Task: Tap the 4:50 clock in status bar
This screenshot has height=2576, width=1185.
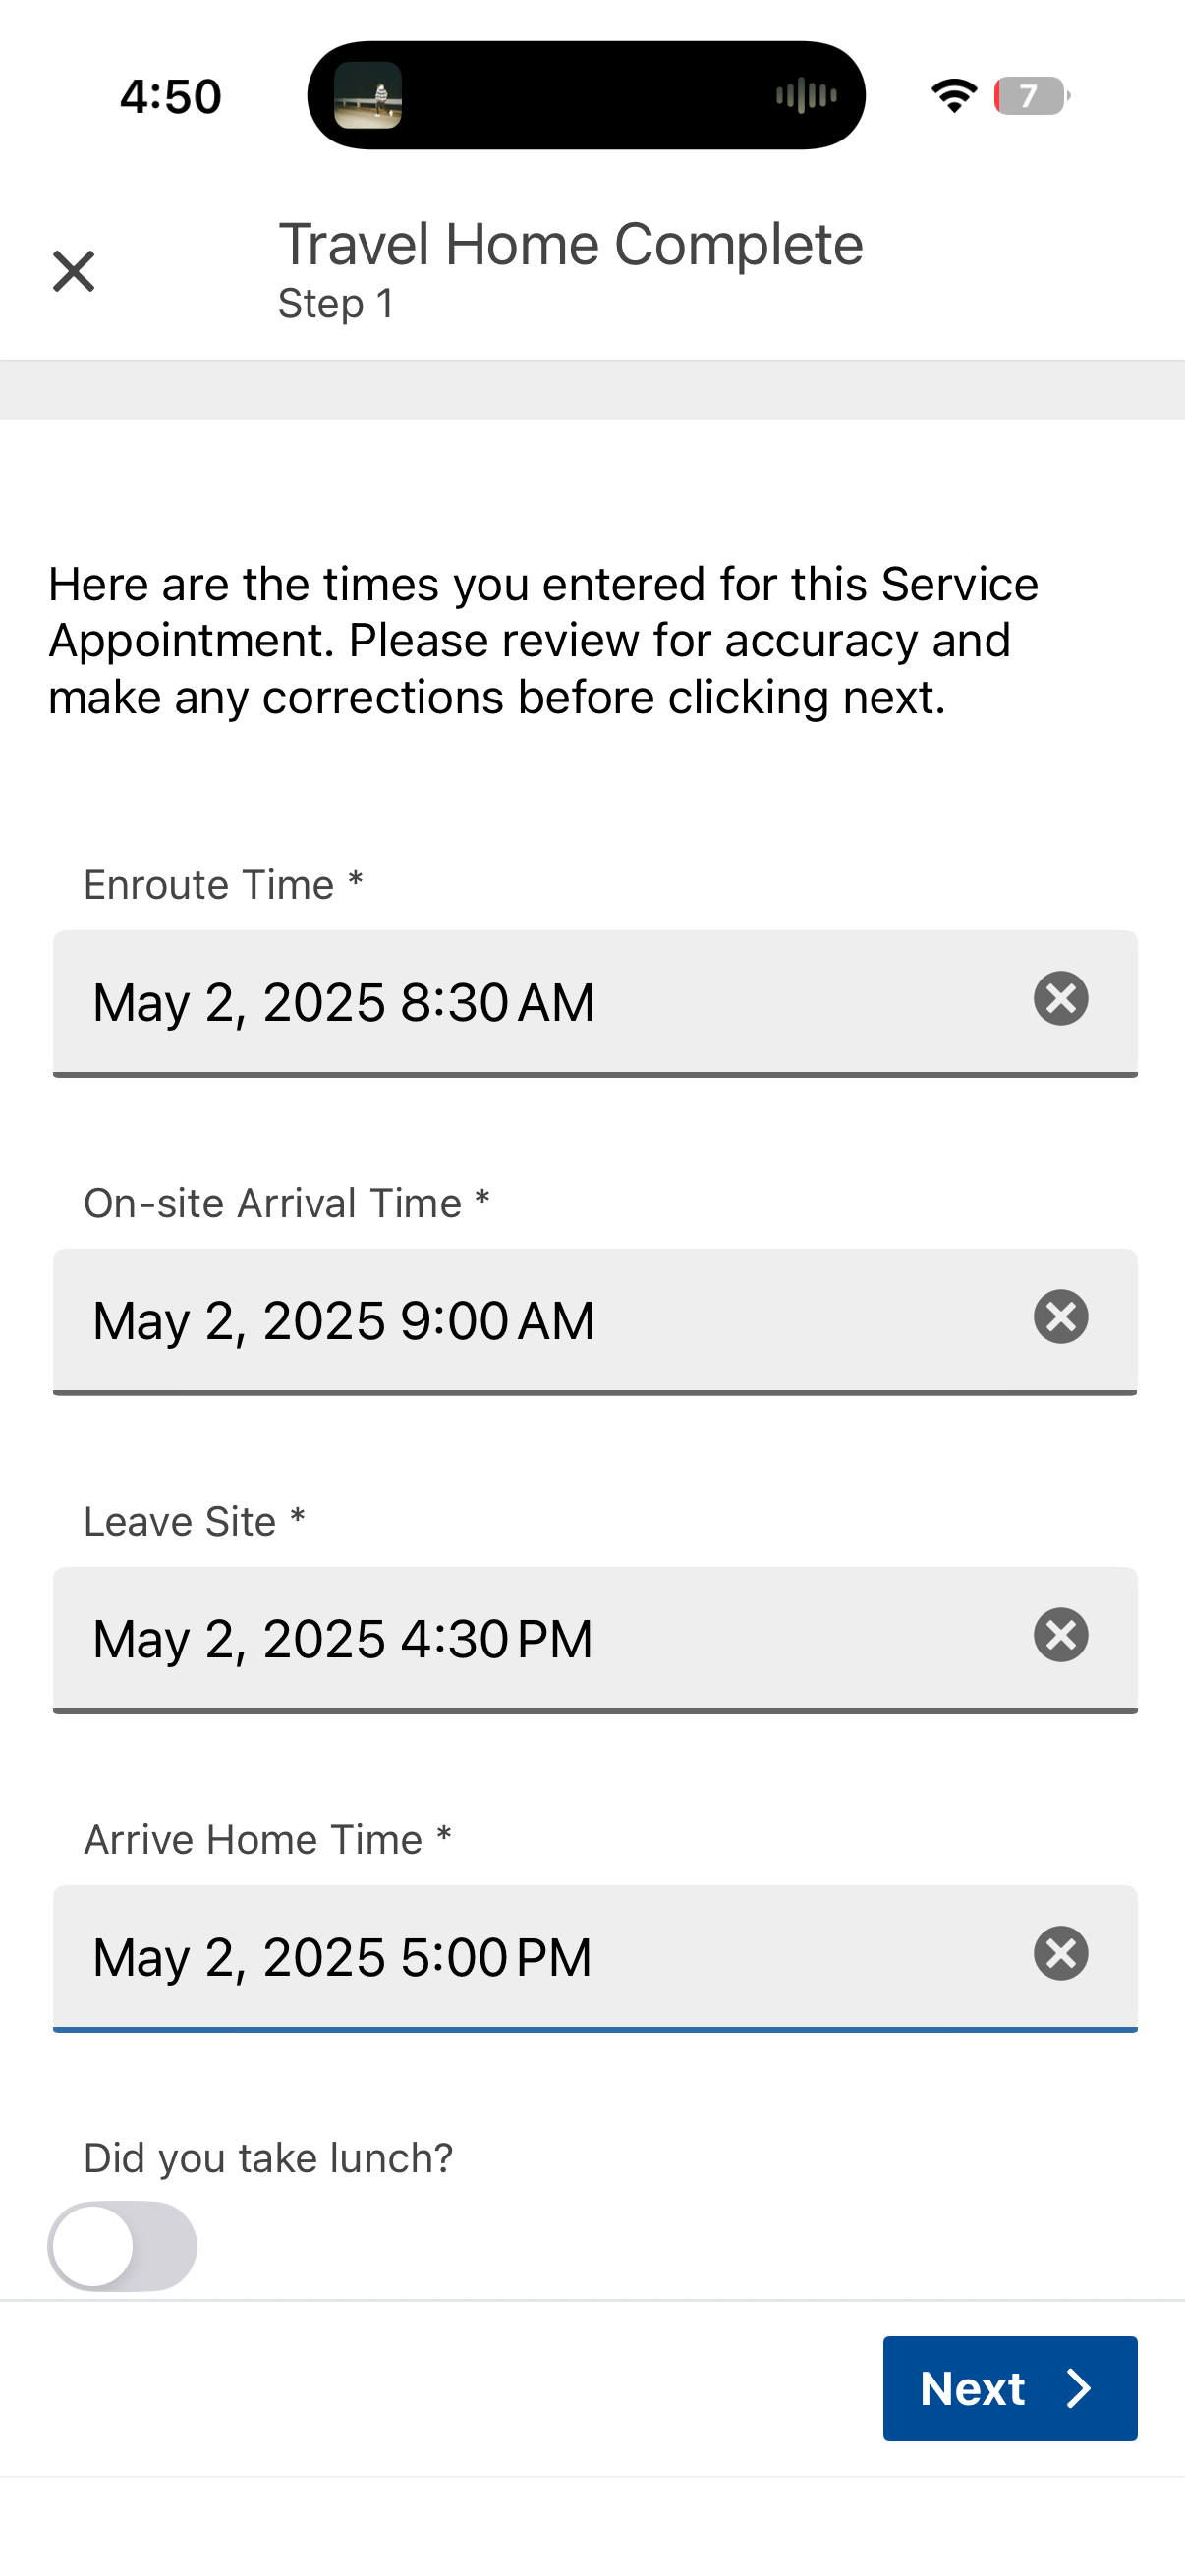Action: pos(171,97)
